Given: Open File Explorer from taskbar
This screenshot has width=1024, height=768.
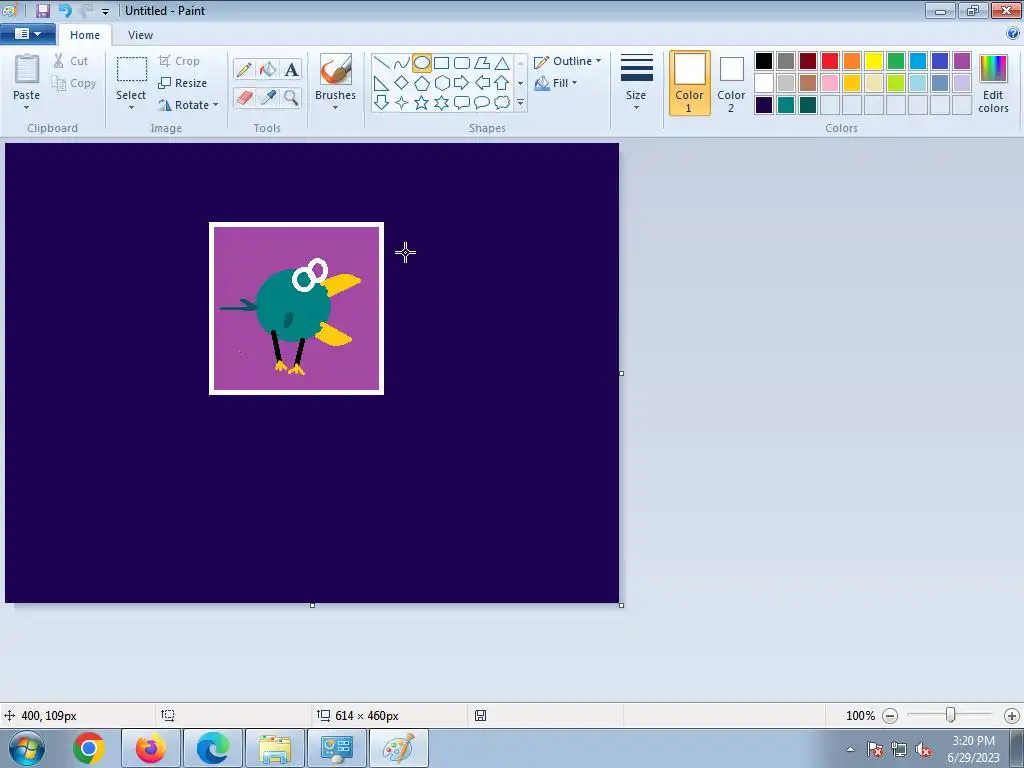Looking at the screenshot, I should (275, 748).
